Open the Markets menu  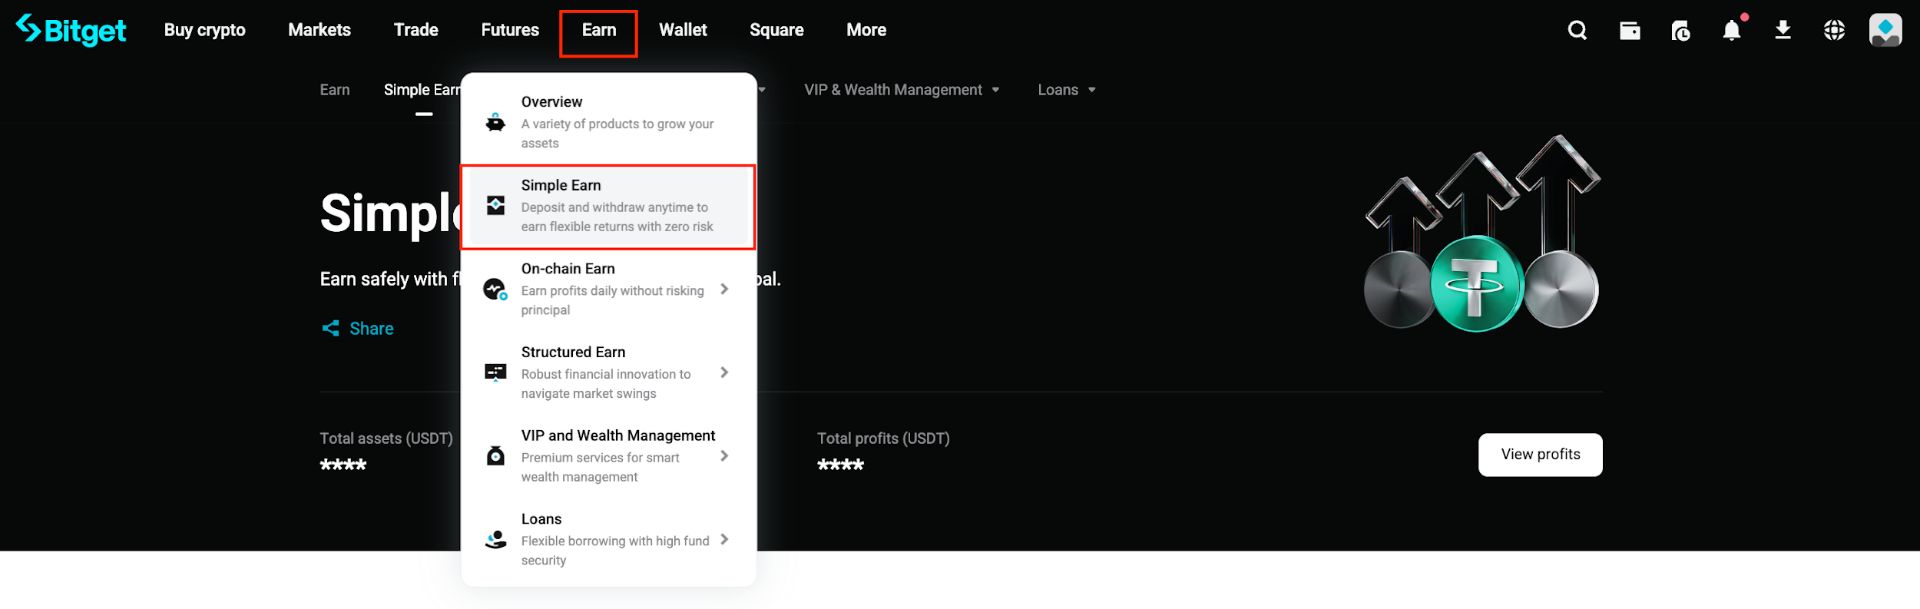pyautogui.click(x=319, y=30)
